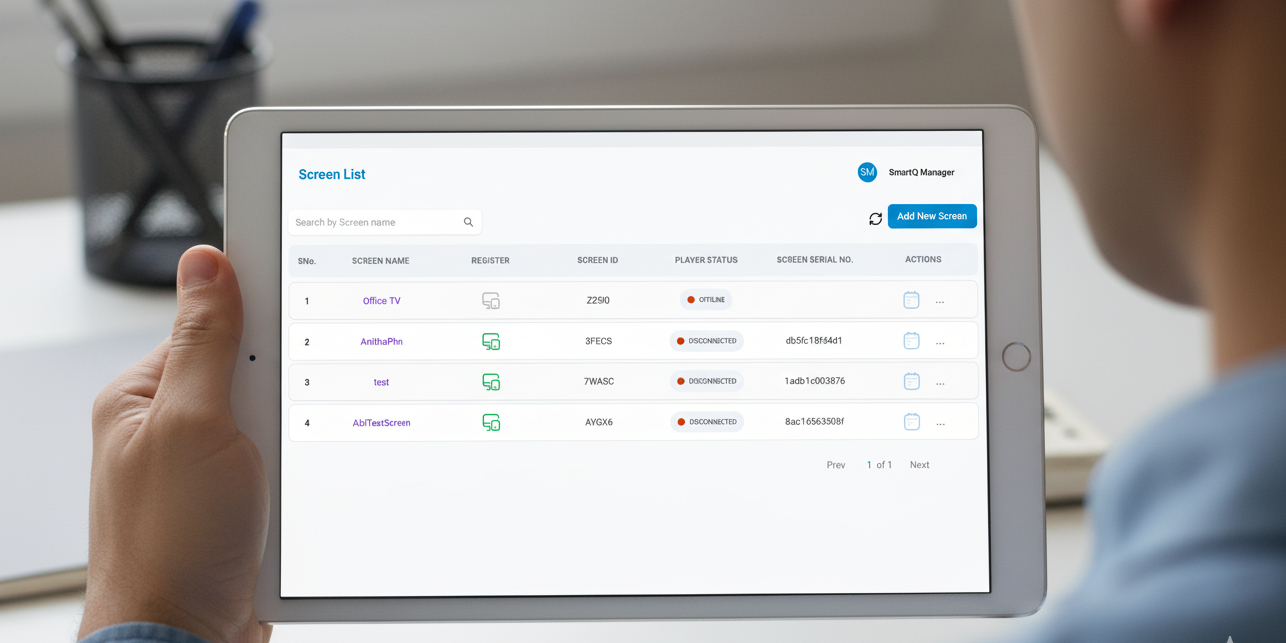Click the register icon for AblTestScreen
The image size is (1286, 643).
click(x=491, y=423)
